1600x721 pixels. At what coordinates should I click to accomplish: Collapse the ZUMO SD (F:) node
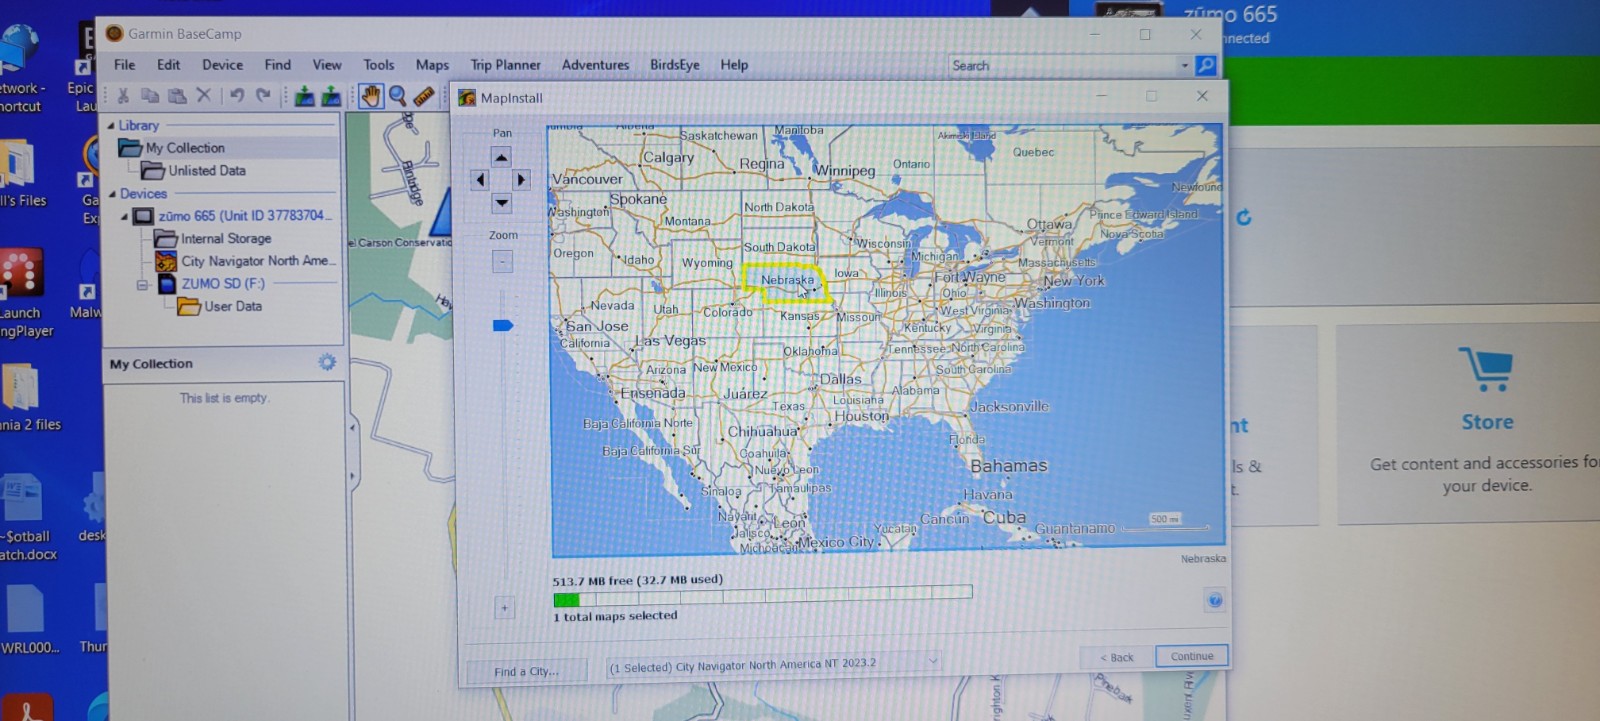click(142, 285)
